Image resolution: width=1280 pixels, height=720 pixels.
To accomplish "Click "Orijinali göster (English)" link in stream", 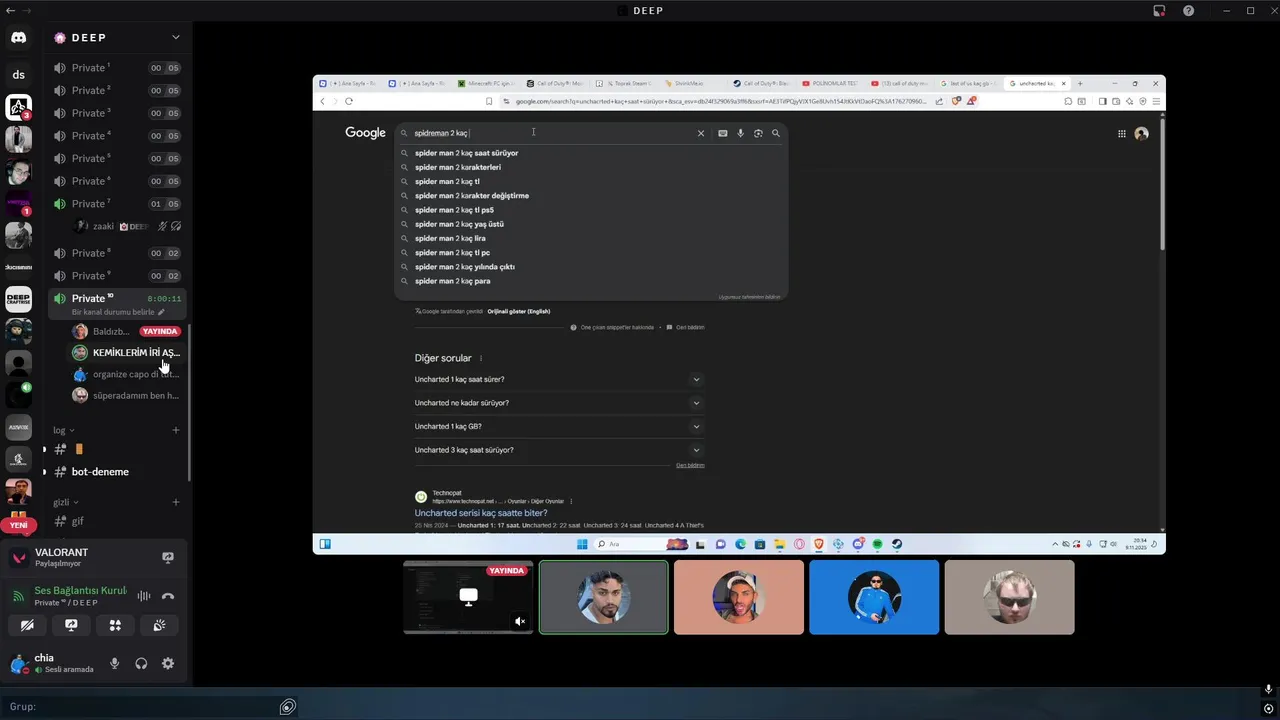I will tap(519, 311).
